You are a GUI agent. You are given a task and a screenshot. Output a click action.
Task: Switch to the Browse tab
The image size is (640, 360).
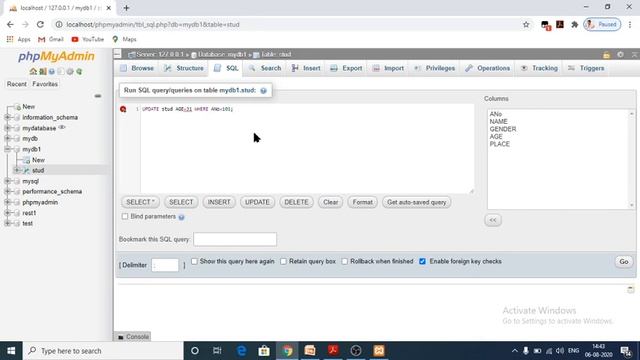point(137,68)
